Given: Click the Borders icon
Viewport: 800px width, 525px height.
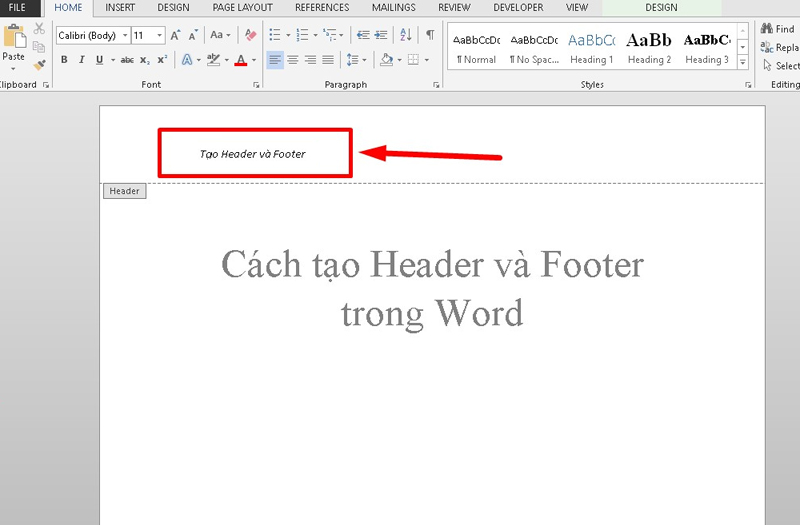Looking at the screenshot, I should [413, 60].
